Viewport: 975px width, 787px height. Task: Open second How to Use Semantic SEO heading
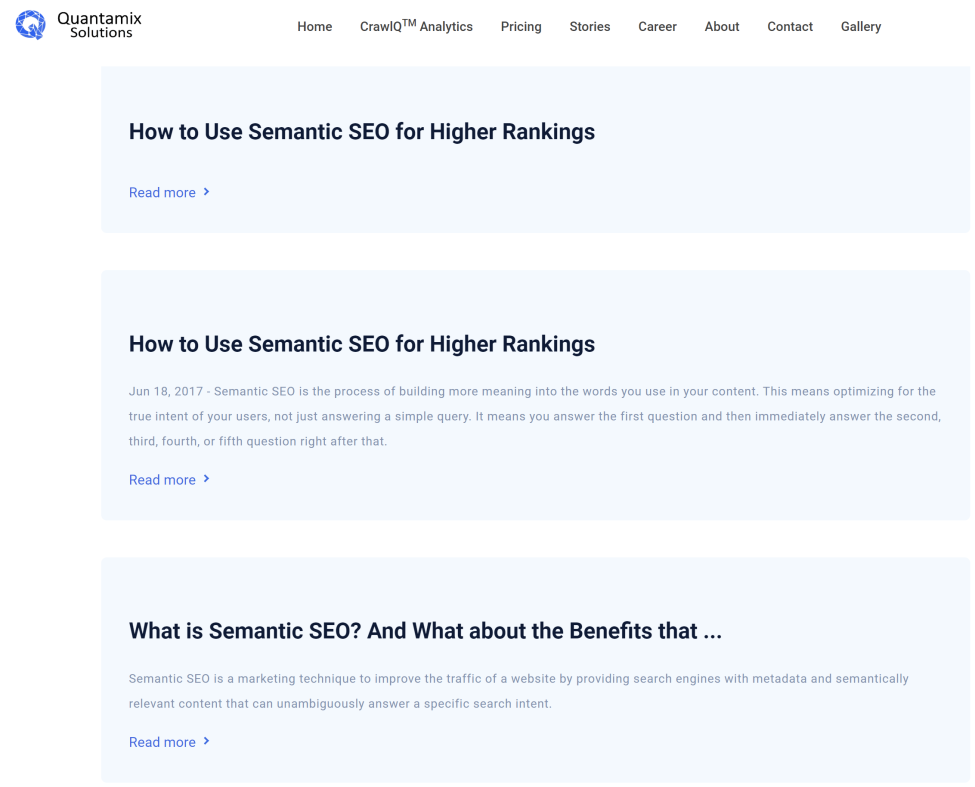pyautogui.click(x=361, y=344)
